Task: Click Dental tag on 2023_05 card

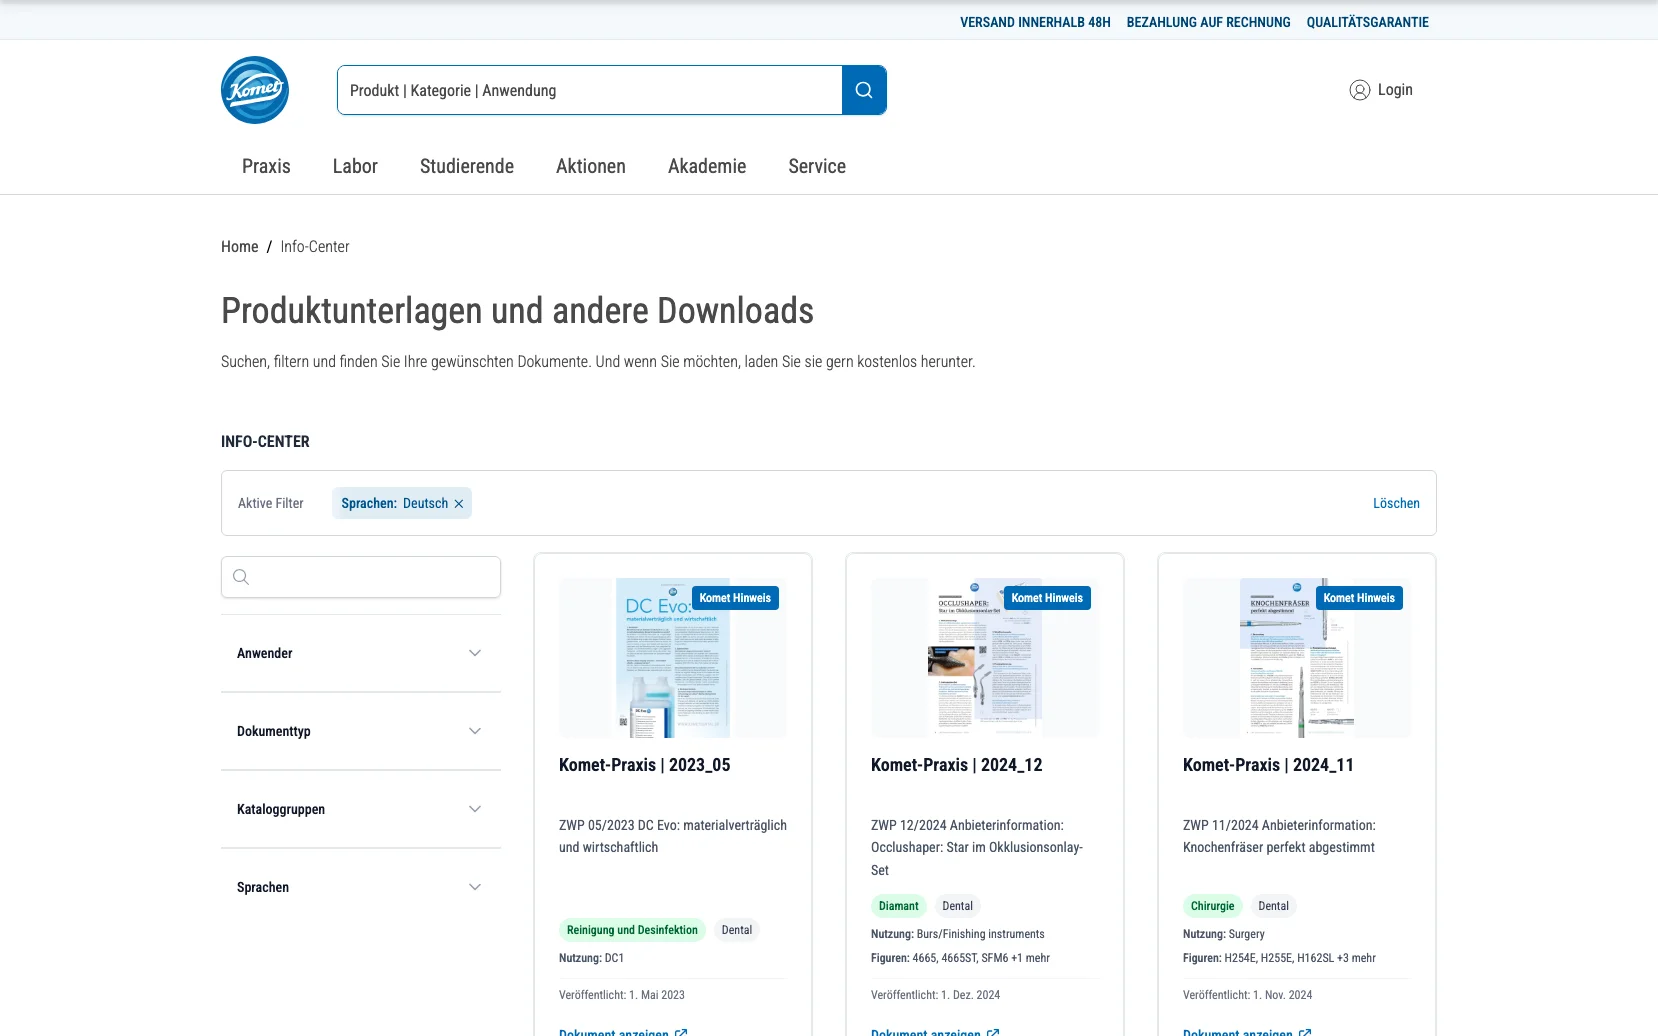Action: [737, 930]
